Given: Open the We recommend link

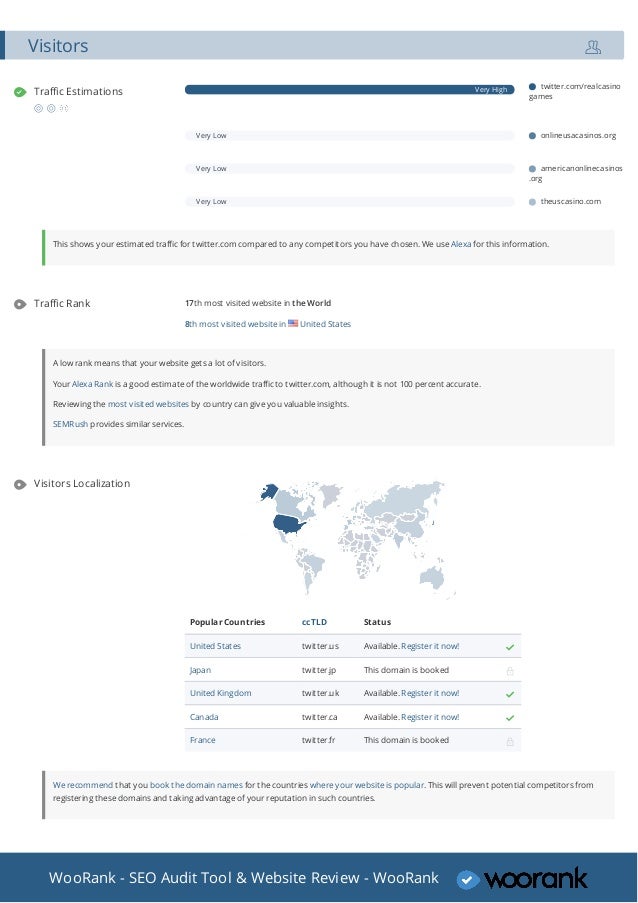Looking at the screenshot, I should [83, 785].
